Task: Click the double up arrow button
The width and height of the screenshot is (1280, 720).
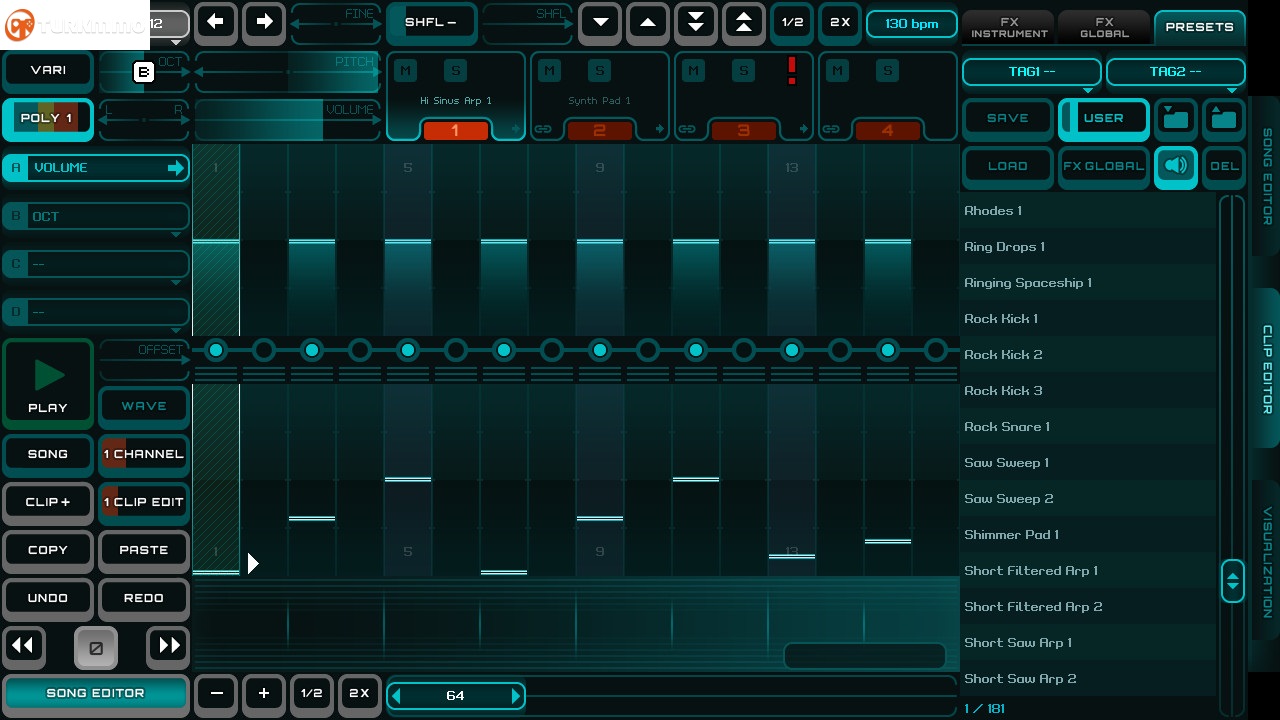Action: 744,22
